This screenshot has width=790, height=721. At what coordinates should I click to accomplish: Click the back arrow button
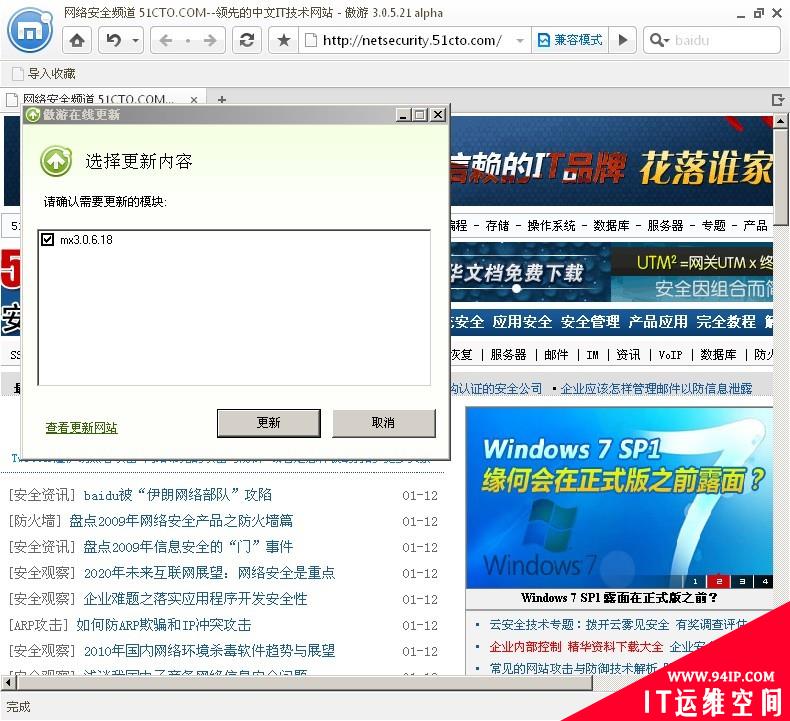coord(166,40)
